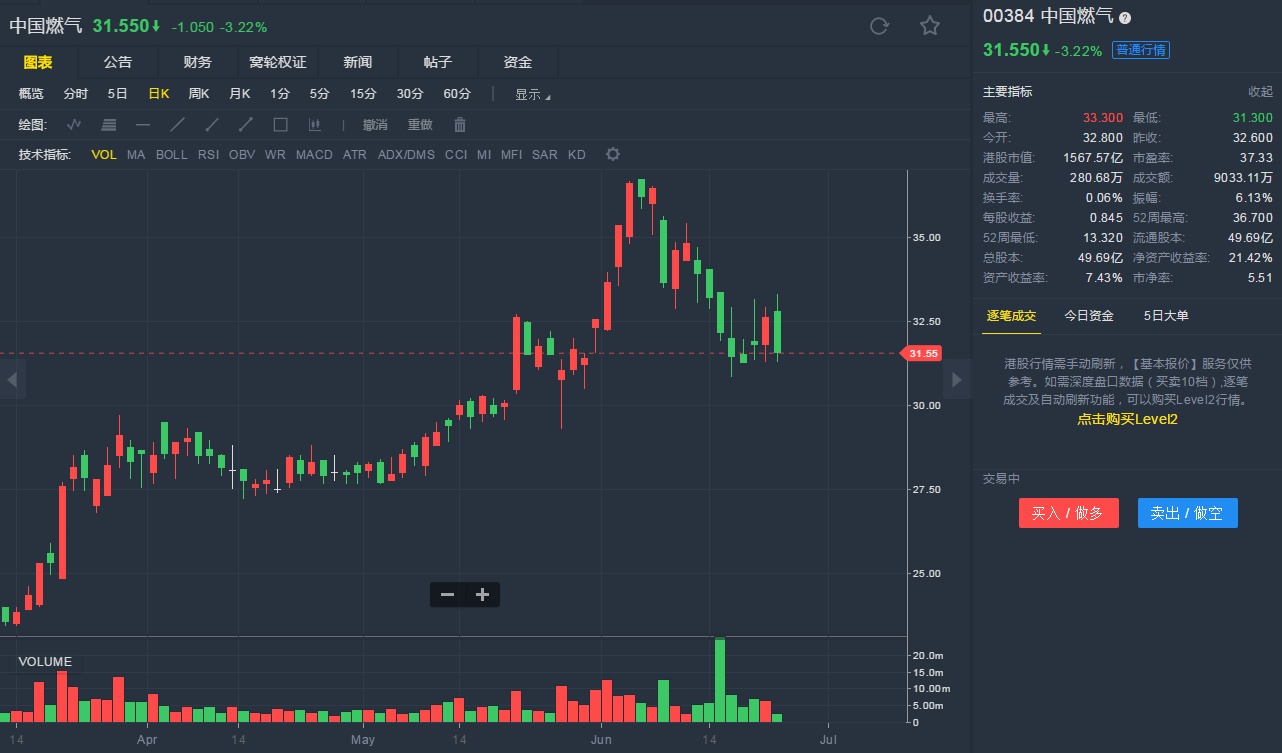Select the two-endpoint segment drawing tool
Viewport: 1282px width, 753px height.
point(246,125)
